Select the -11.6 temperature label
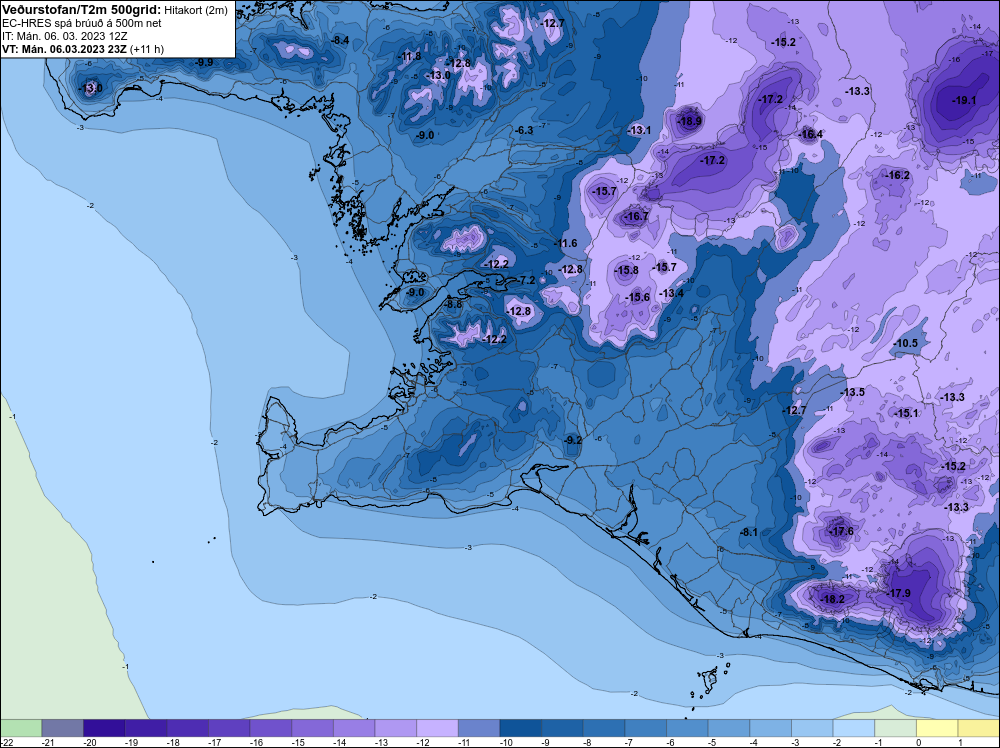Screen dimensions: 1000x748 pos(565,243)
